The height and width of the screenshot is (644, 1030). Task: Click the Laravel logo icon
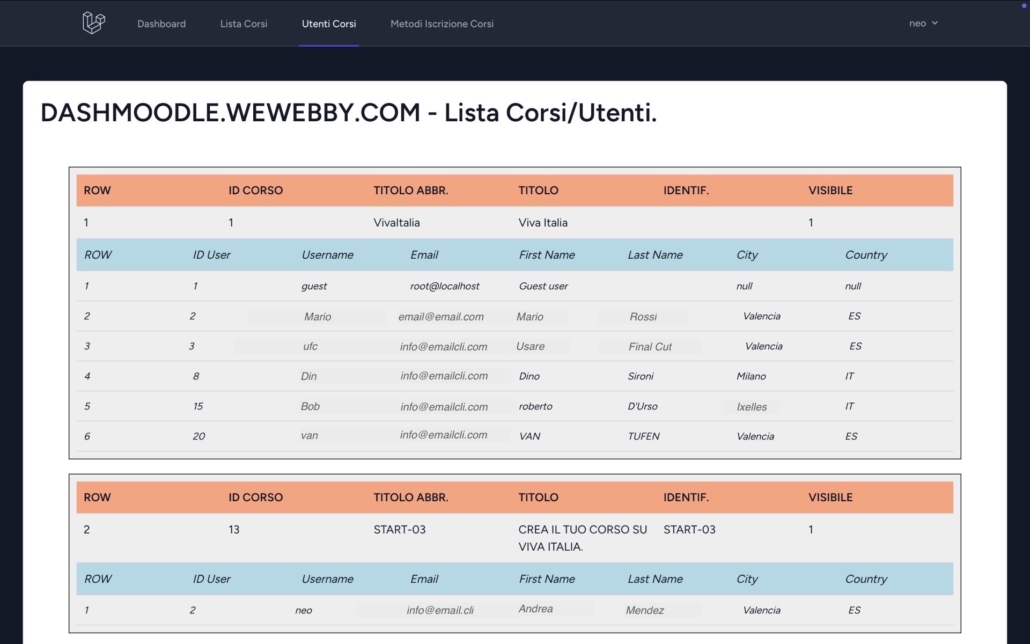point(93,23)
